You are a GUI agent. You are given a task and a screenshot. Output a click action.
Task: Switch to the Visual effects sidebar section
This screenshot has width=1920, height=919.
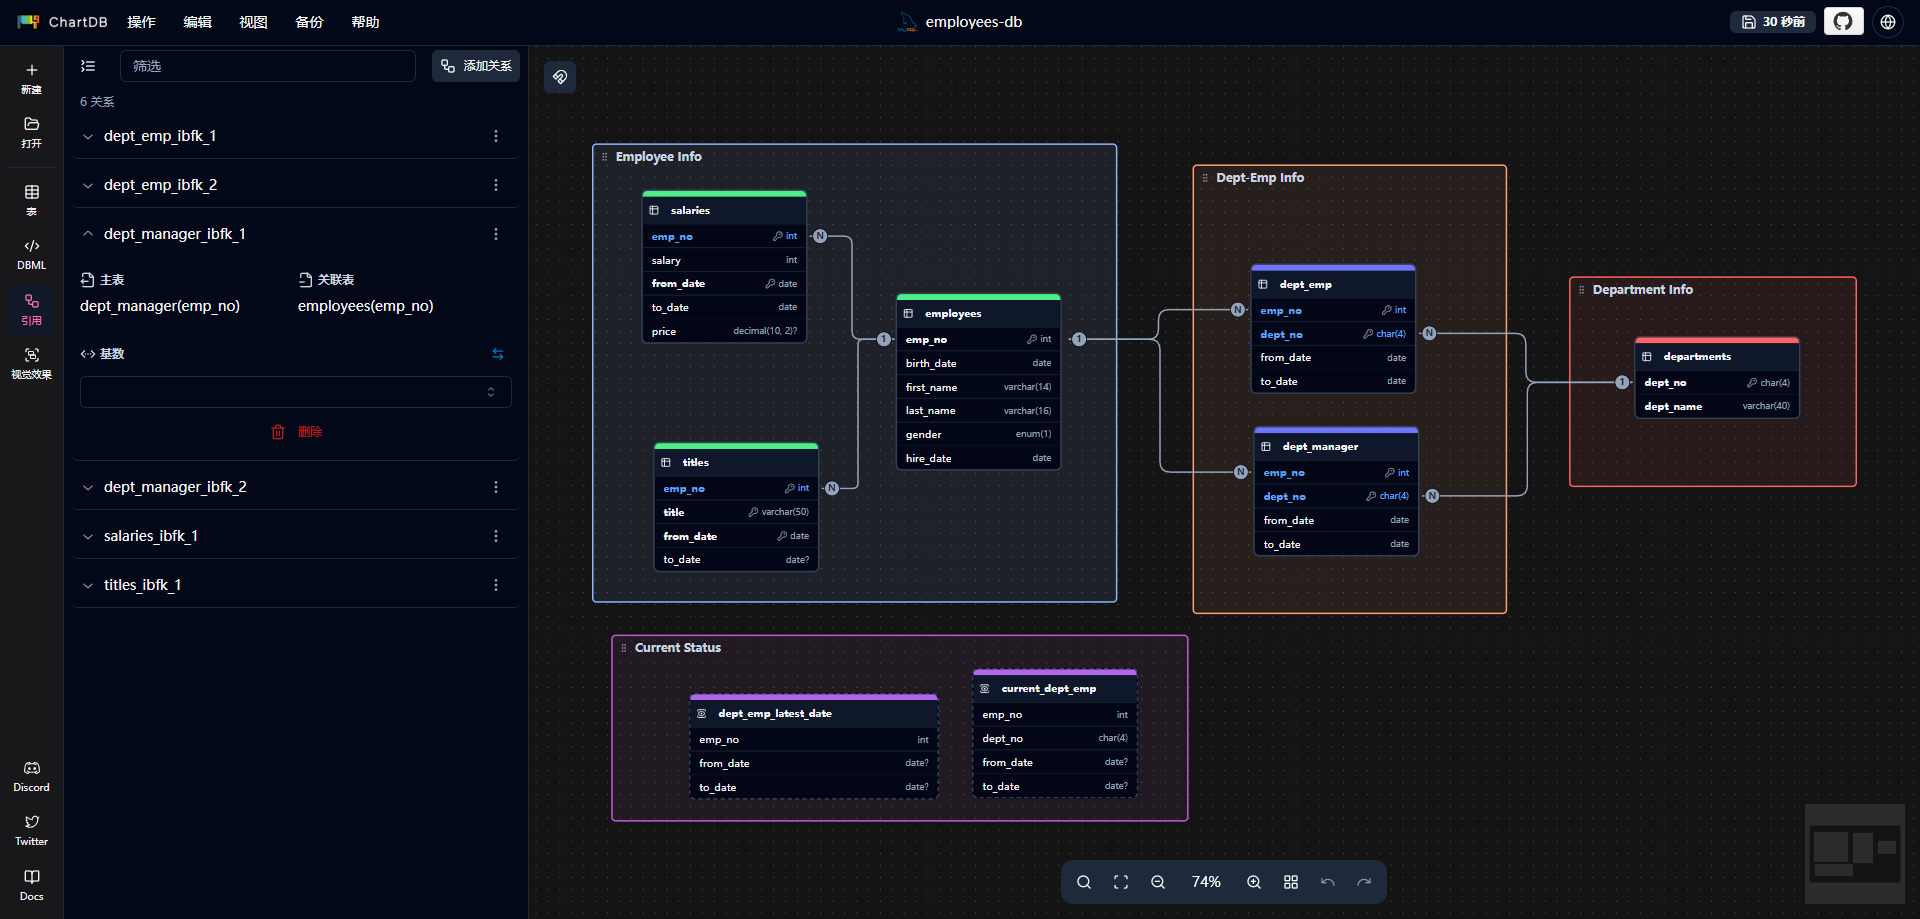tap(32, 363)
